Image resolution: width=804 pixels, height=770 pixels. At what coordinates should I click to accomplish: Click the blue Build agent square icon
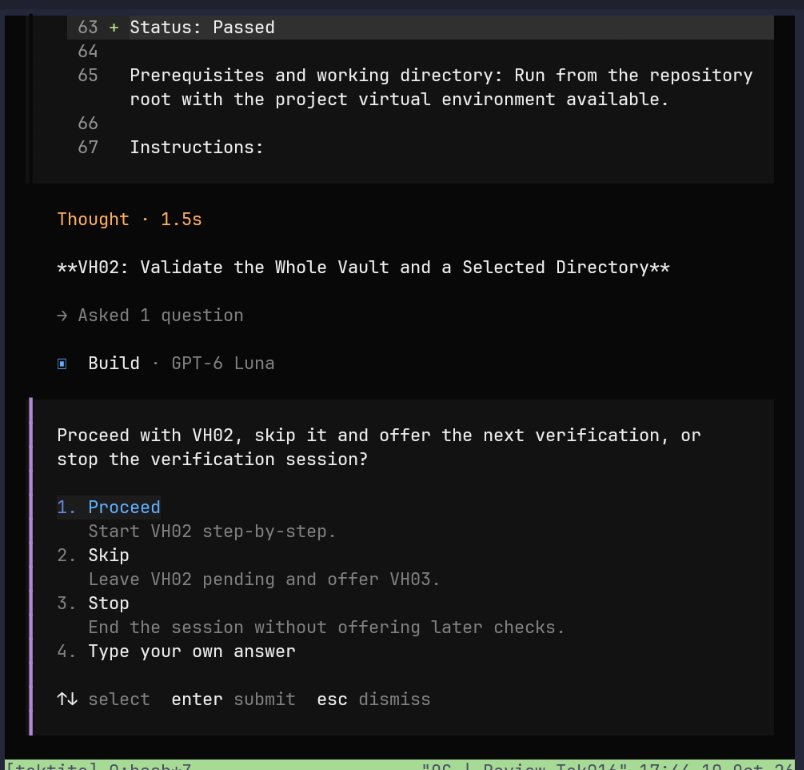[x=62, y=363]
